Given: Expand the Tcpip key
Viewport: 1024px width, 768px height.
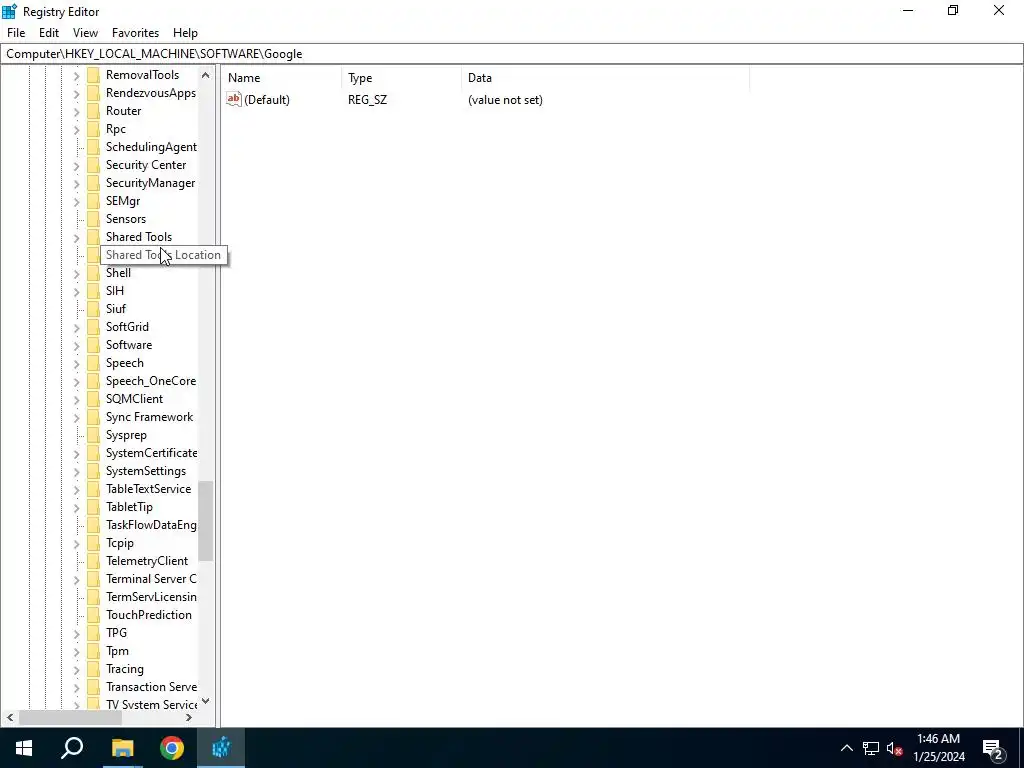Looking at the screenshot, I should 76,543.
